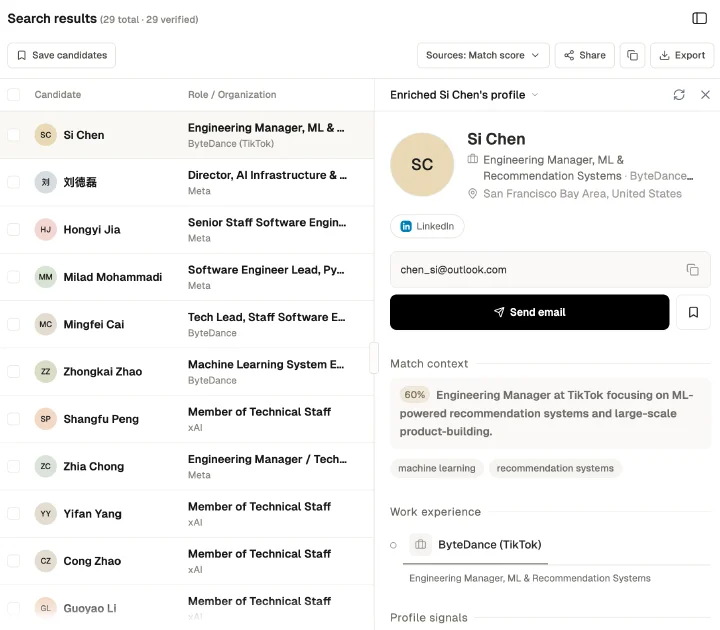The width and height of the screenshot is (720, 630).
Task: Click Senior Staff Software Engin... role text
Action: [267, 222]
